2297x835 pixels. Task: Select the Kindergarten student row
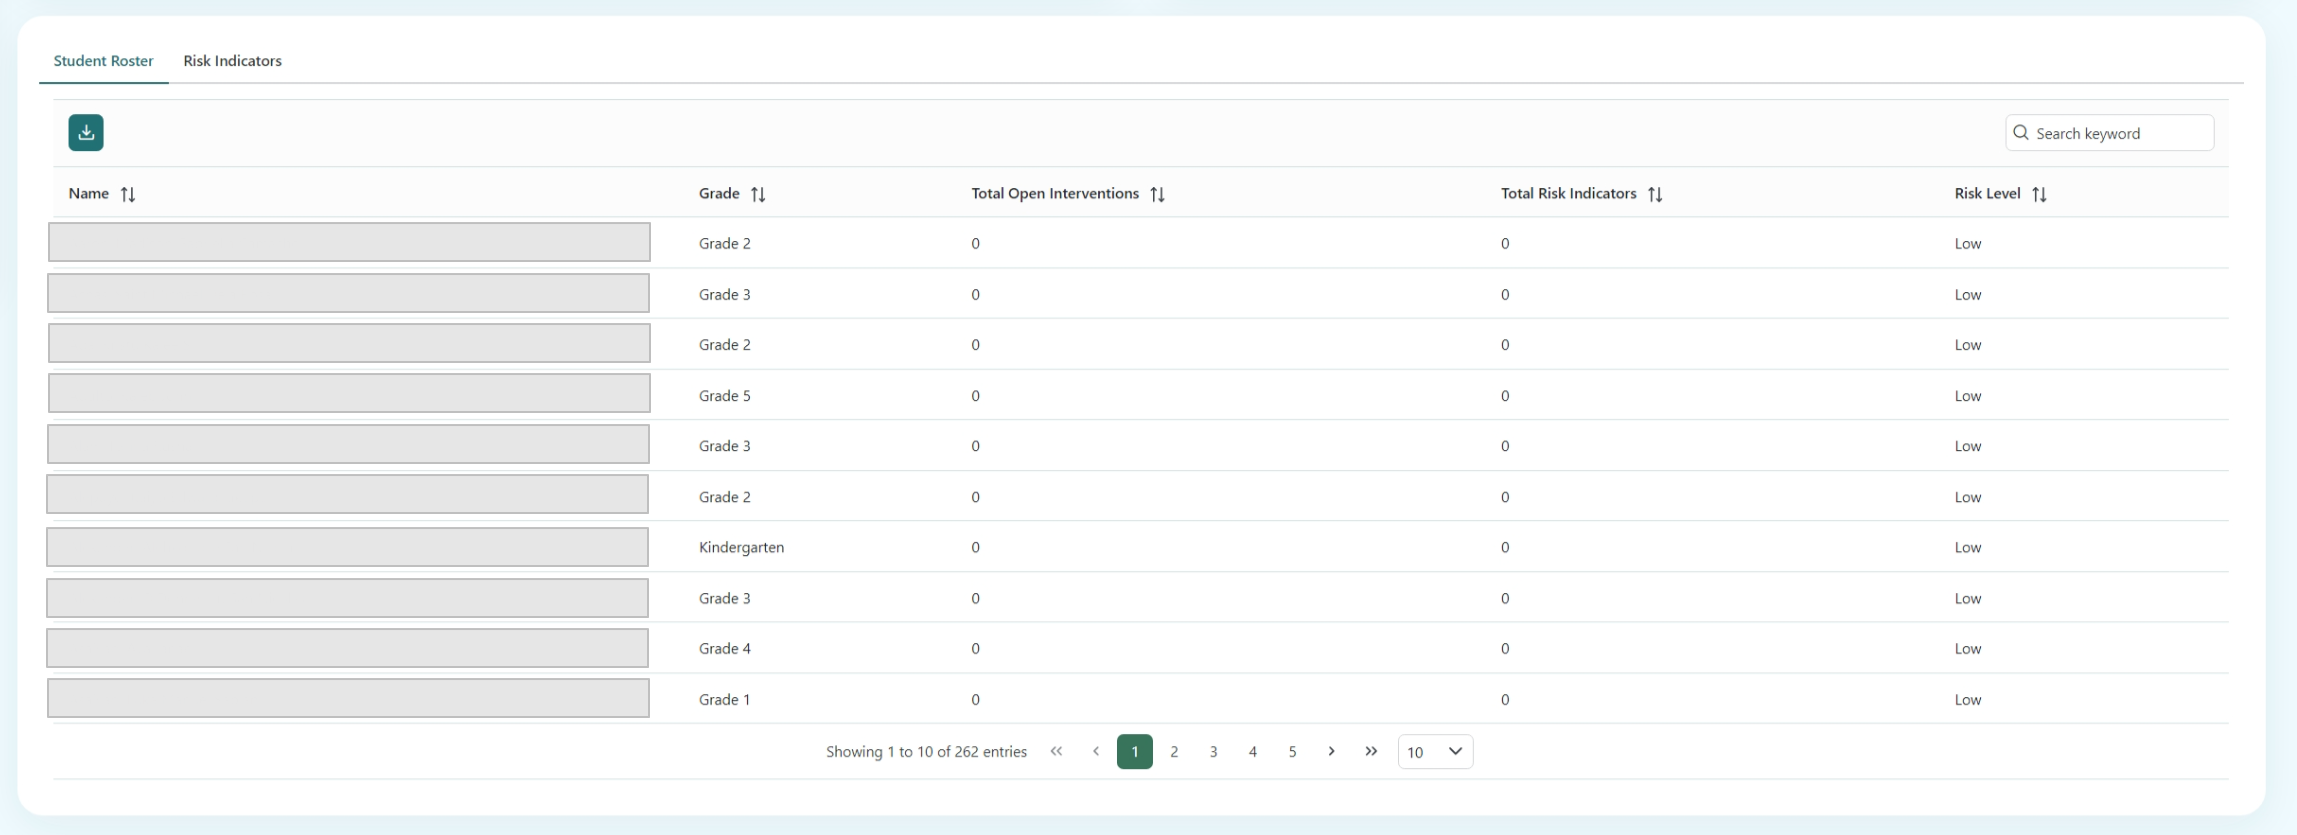741,547
